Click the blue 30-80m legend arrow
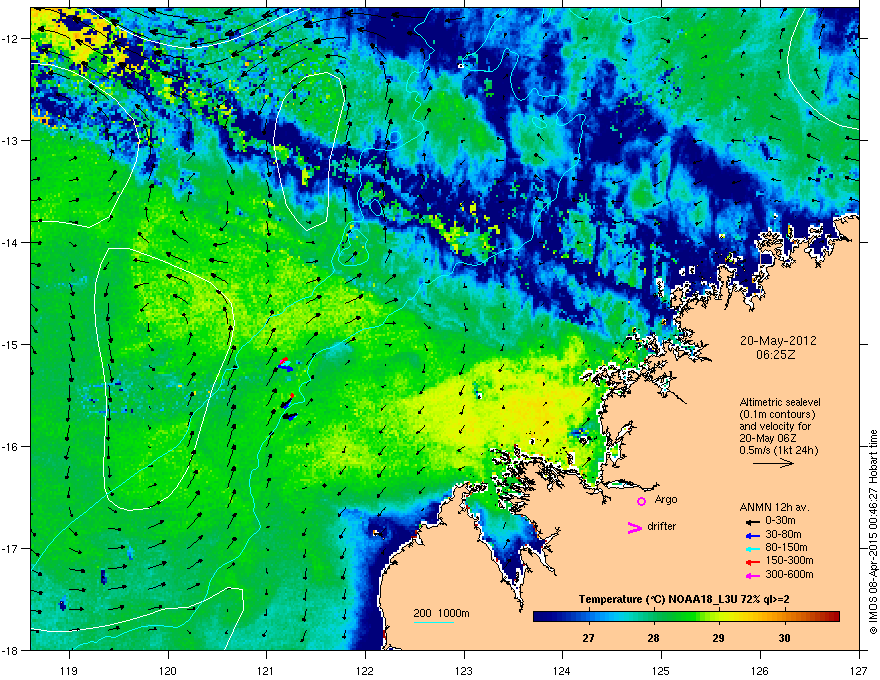The width and height of the screenshot is (880, 680). (752, 535)
